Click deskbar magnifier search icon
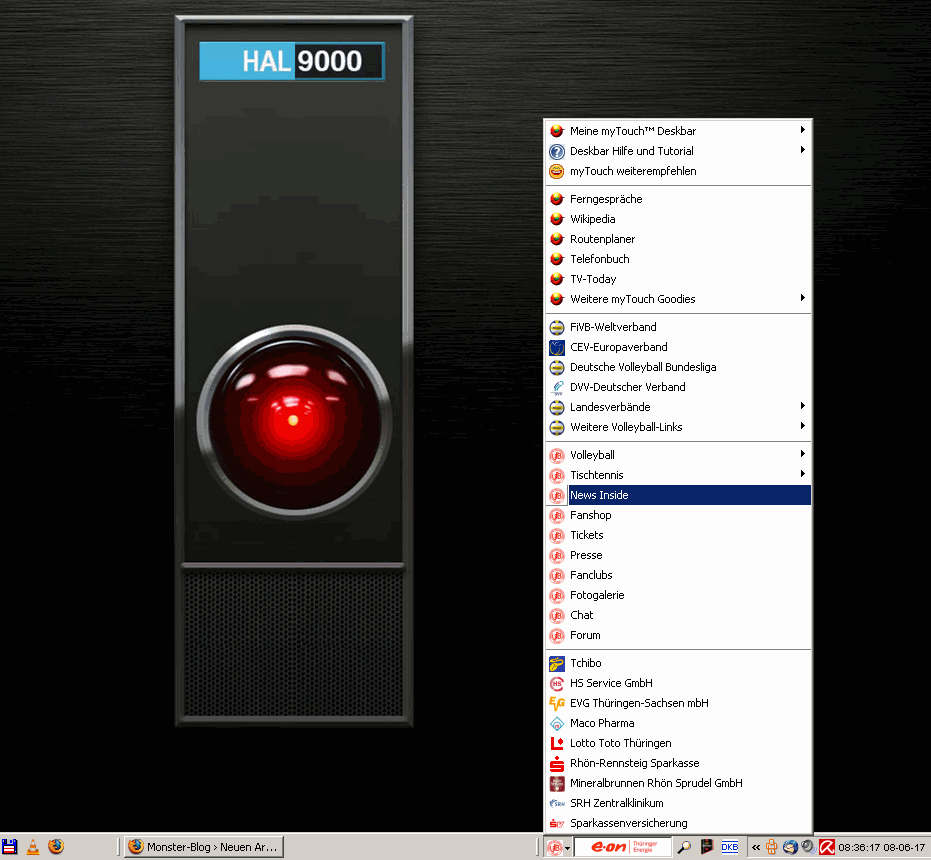931x860 pixels. 684,847
